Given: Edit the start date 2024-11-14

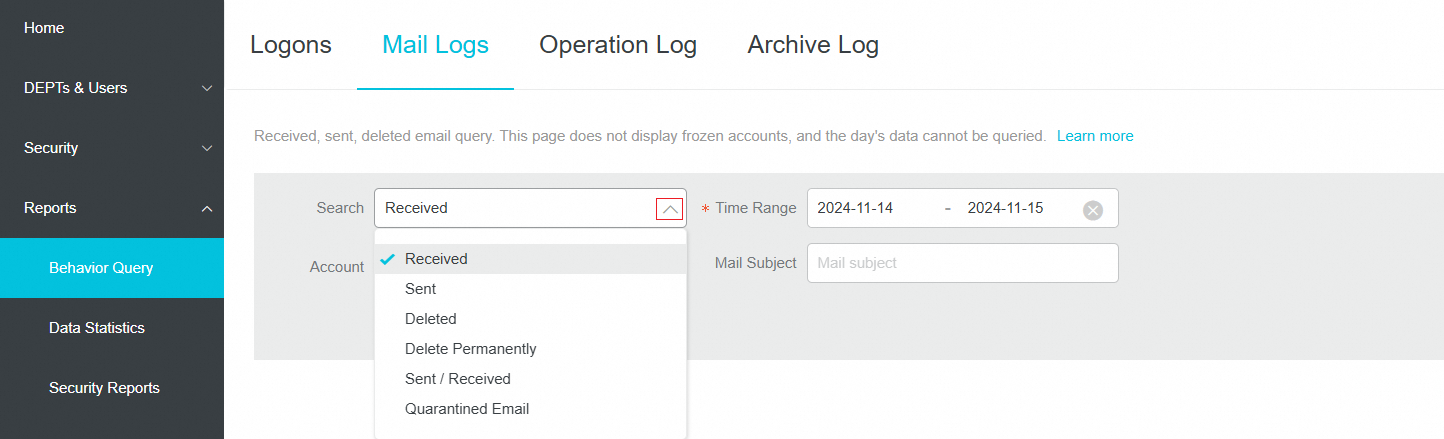Looking at the screenshot, I should pos(855,208).
